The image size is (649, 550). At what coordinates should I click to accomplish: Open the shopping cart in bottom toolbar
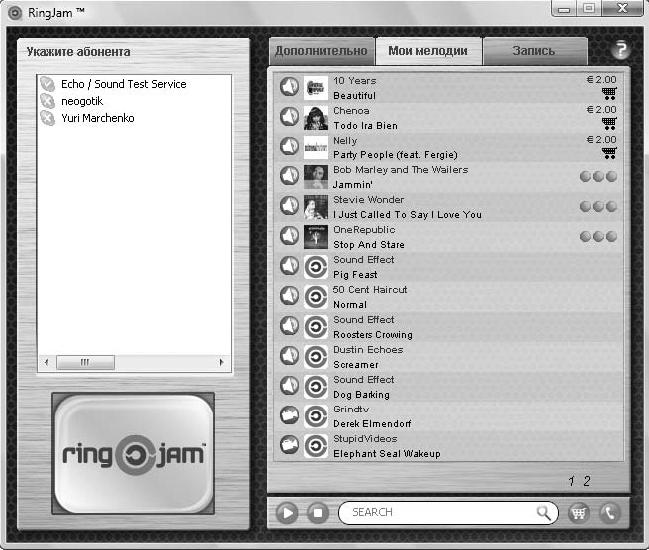tap(578, 513)
